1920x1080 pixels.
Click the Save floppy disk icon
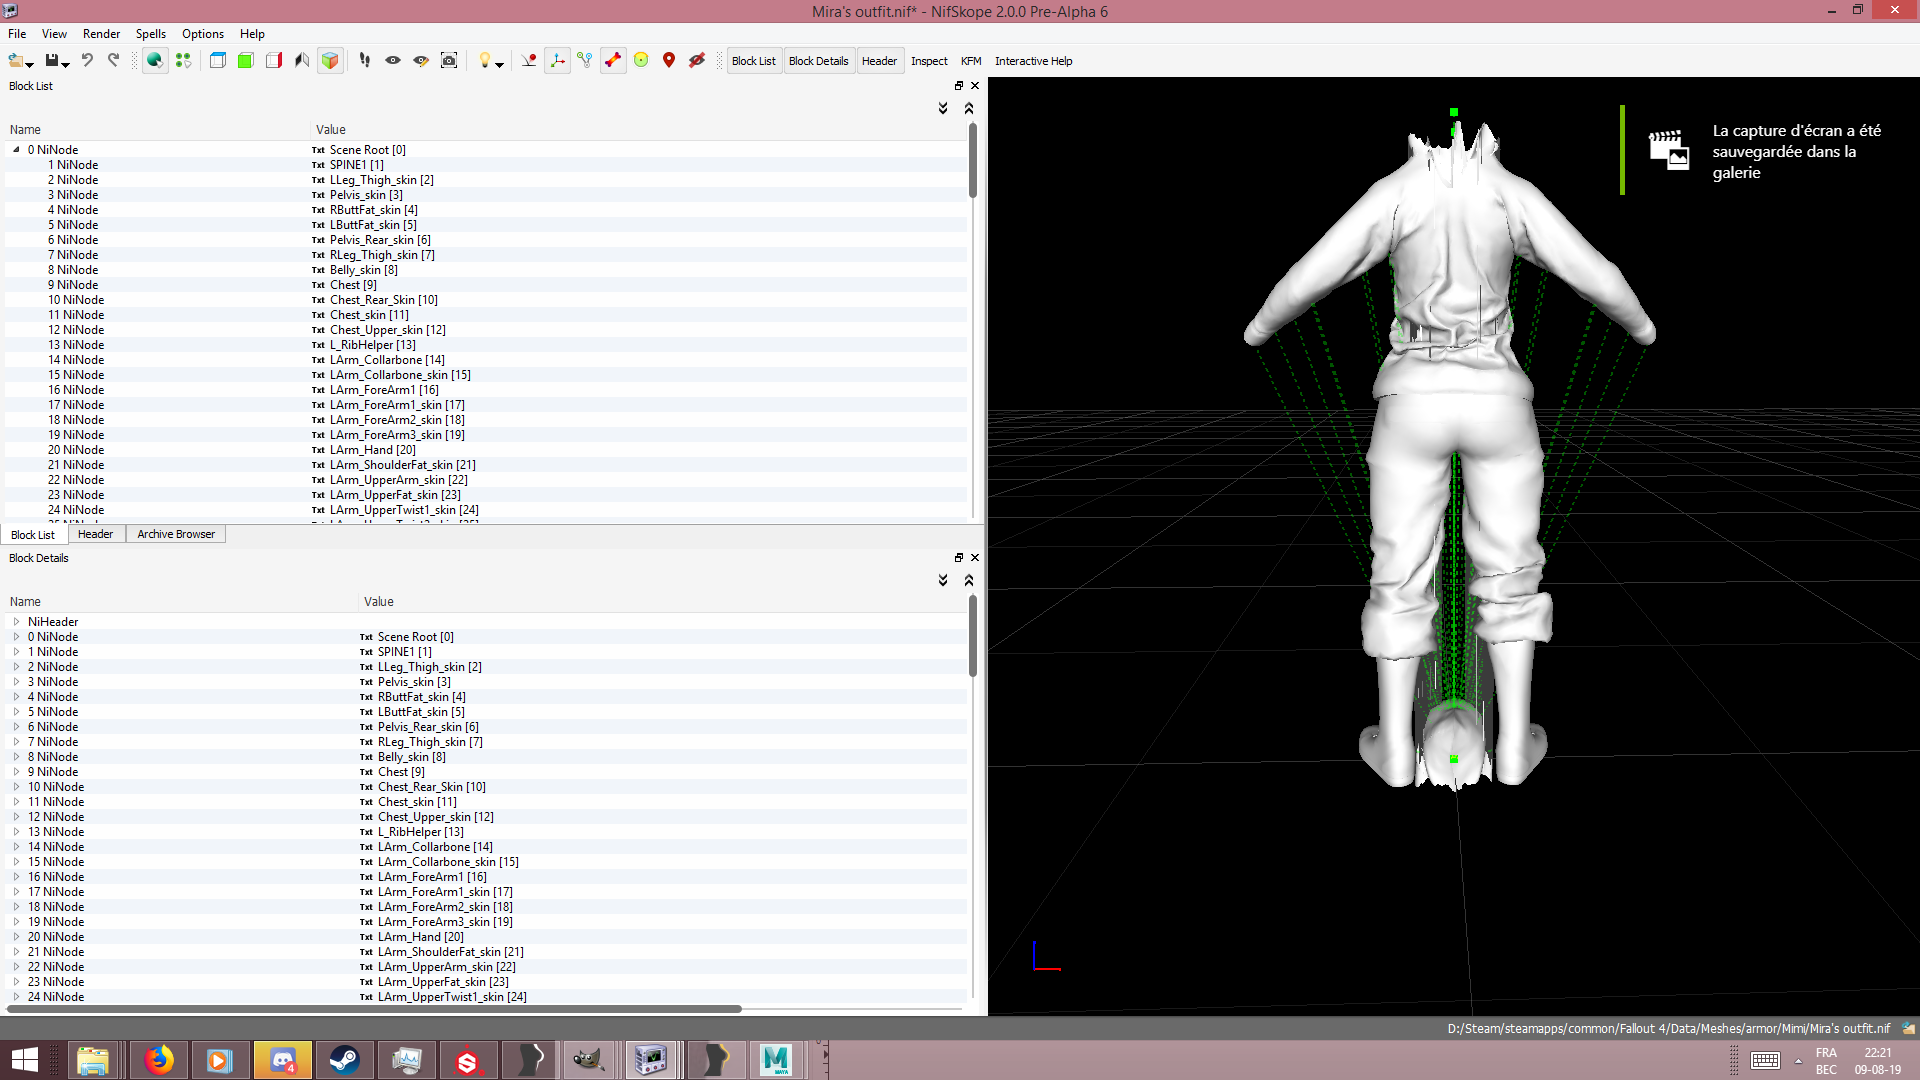pos(52,61)
